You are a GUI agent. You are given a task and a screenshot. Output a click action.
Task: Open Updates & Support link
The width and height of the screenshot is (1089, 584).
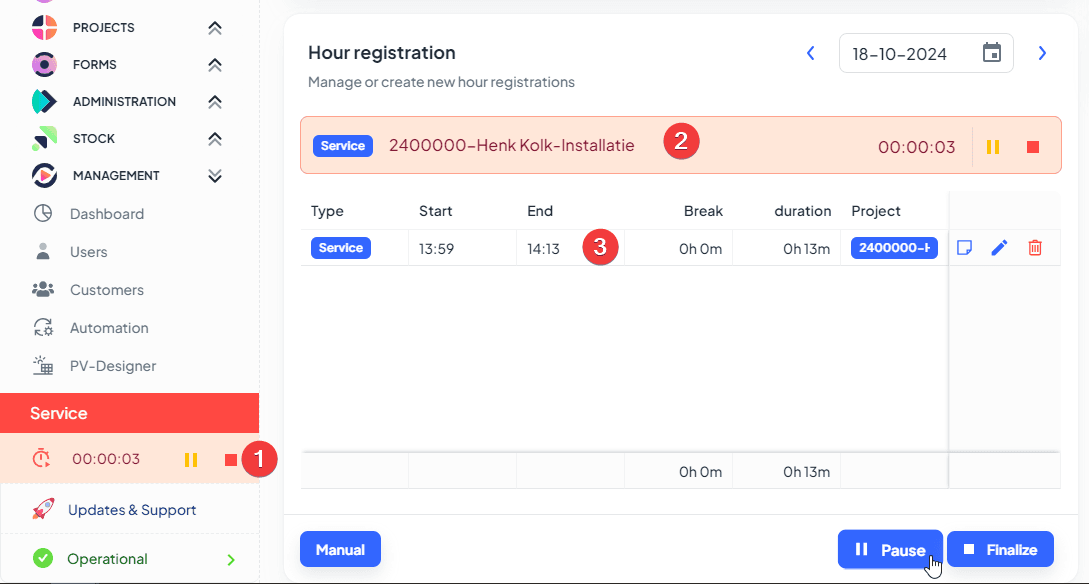pyautogui.click(x=131, y=510)
